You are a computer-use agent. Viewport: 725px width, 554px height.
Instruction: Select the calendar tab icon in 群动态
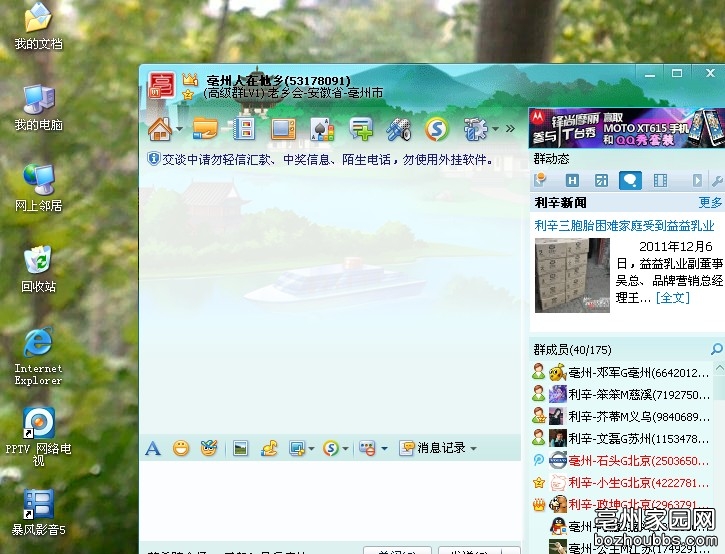pos(601,180)
